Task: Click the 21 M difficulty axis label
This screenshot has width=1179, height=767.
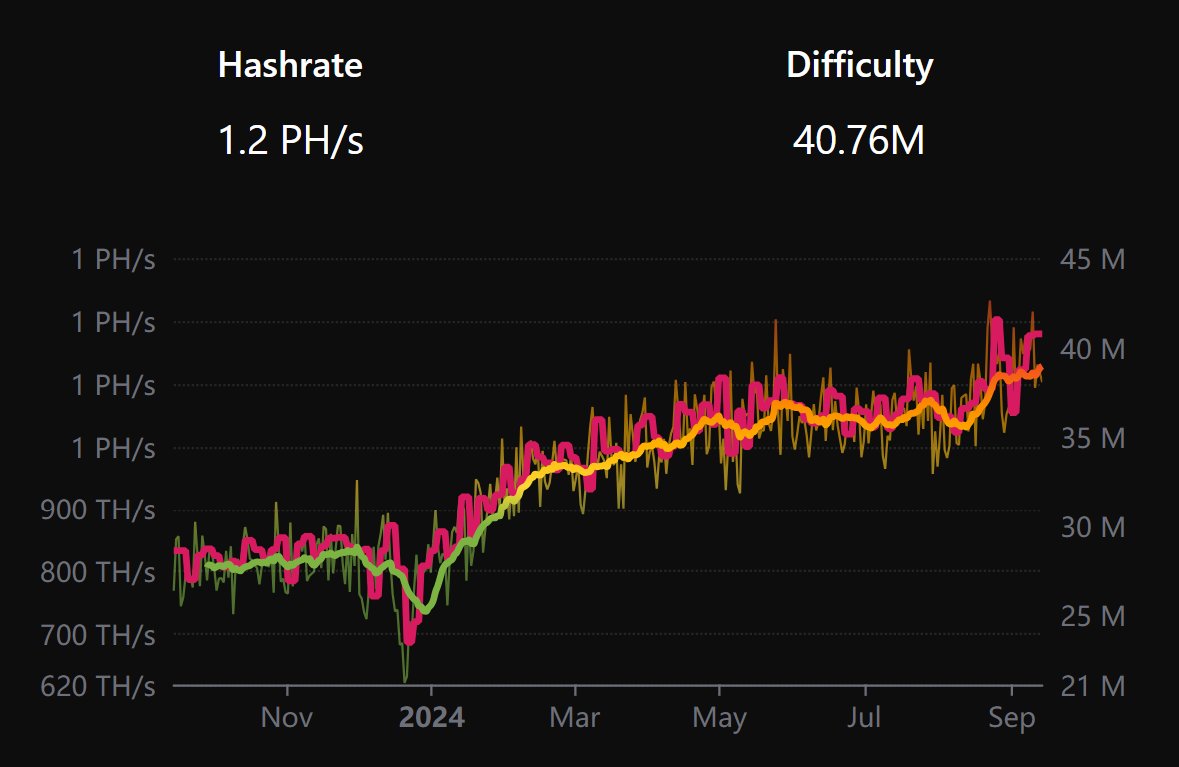Action: coord(1092,687)
